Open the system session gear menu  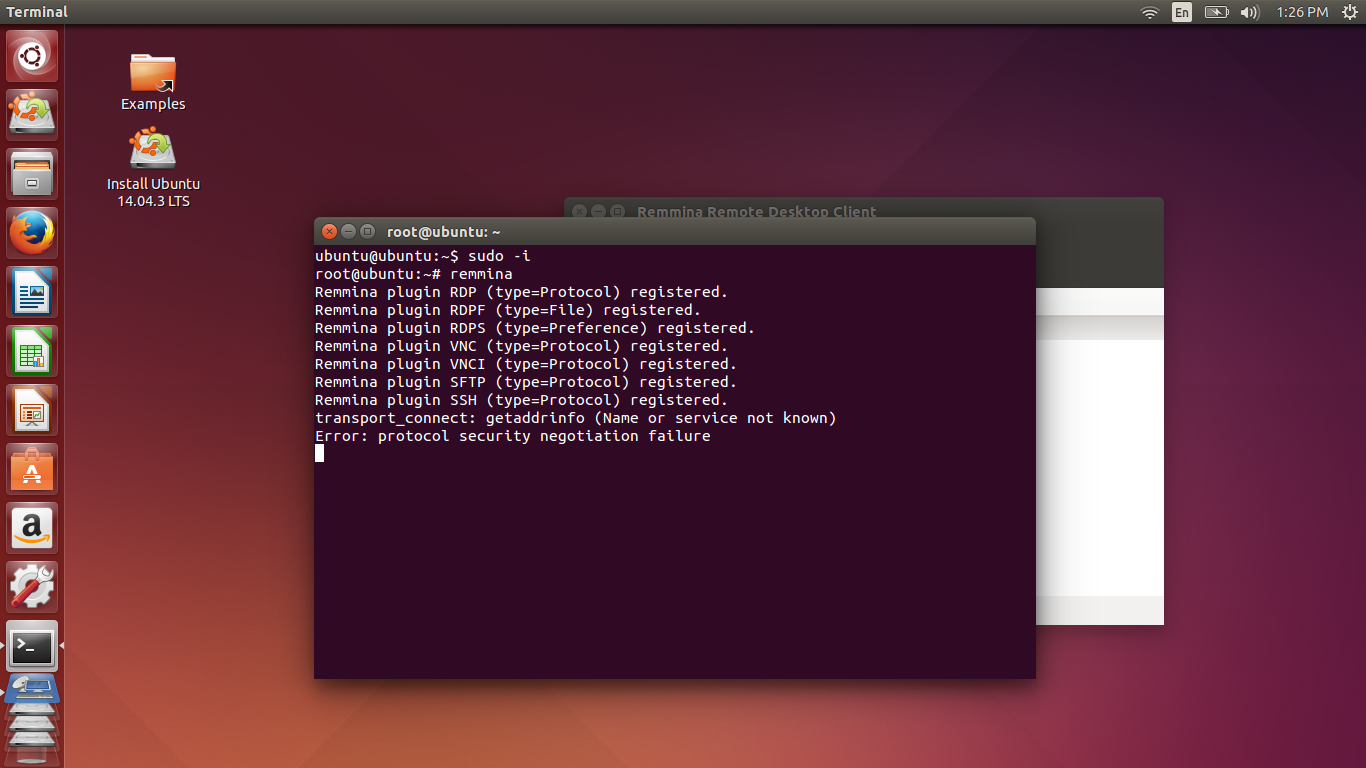pos(1350,12)
